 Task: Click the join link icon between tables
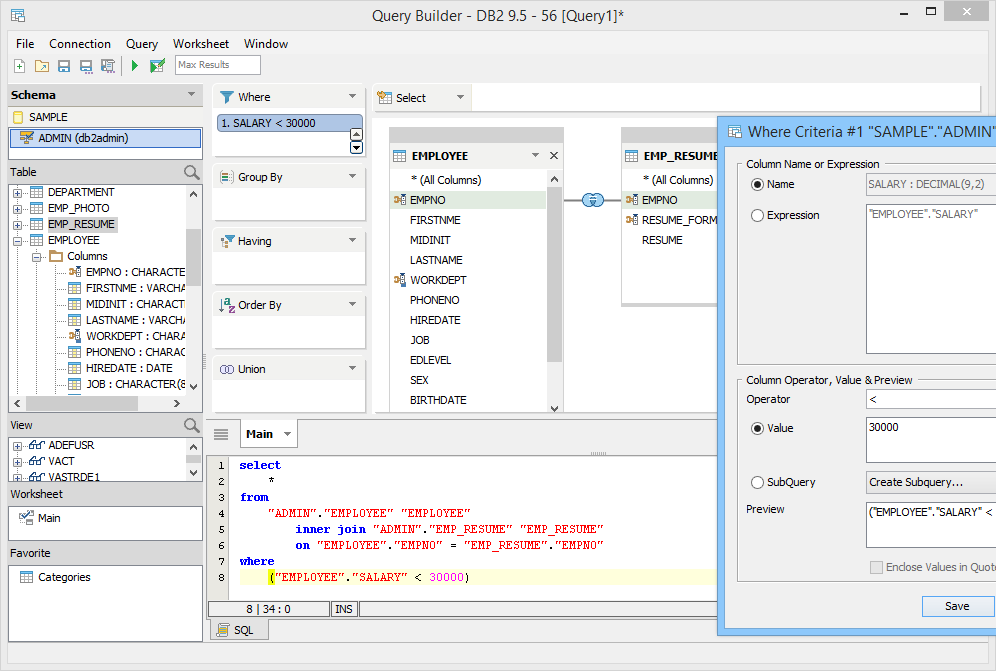point(593,200)
